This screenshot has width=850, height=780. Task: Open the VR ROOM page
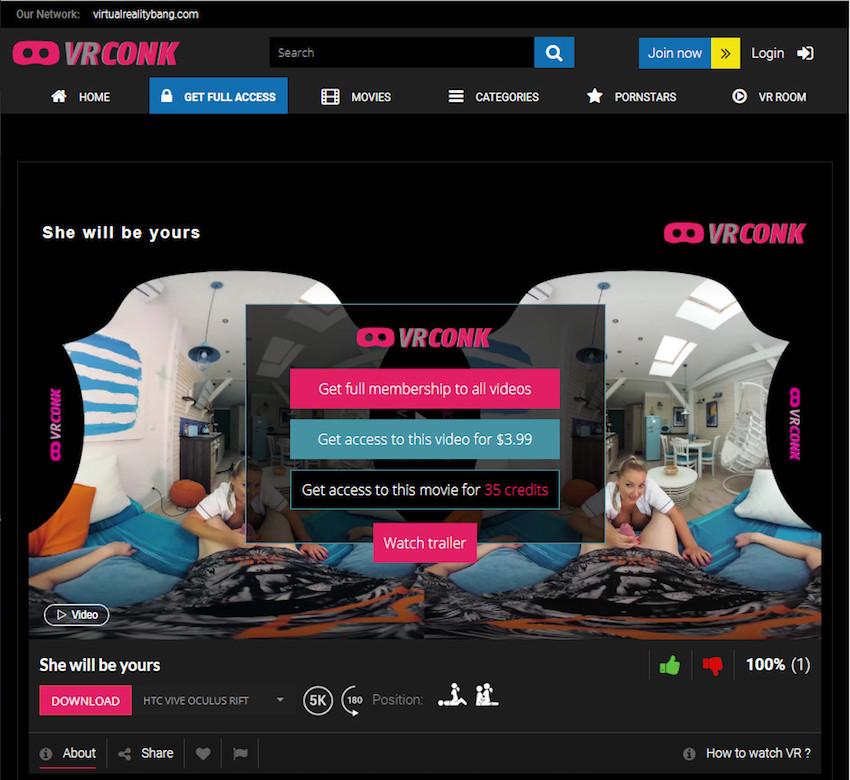click(769, 96)
